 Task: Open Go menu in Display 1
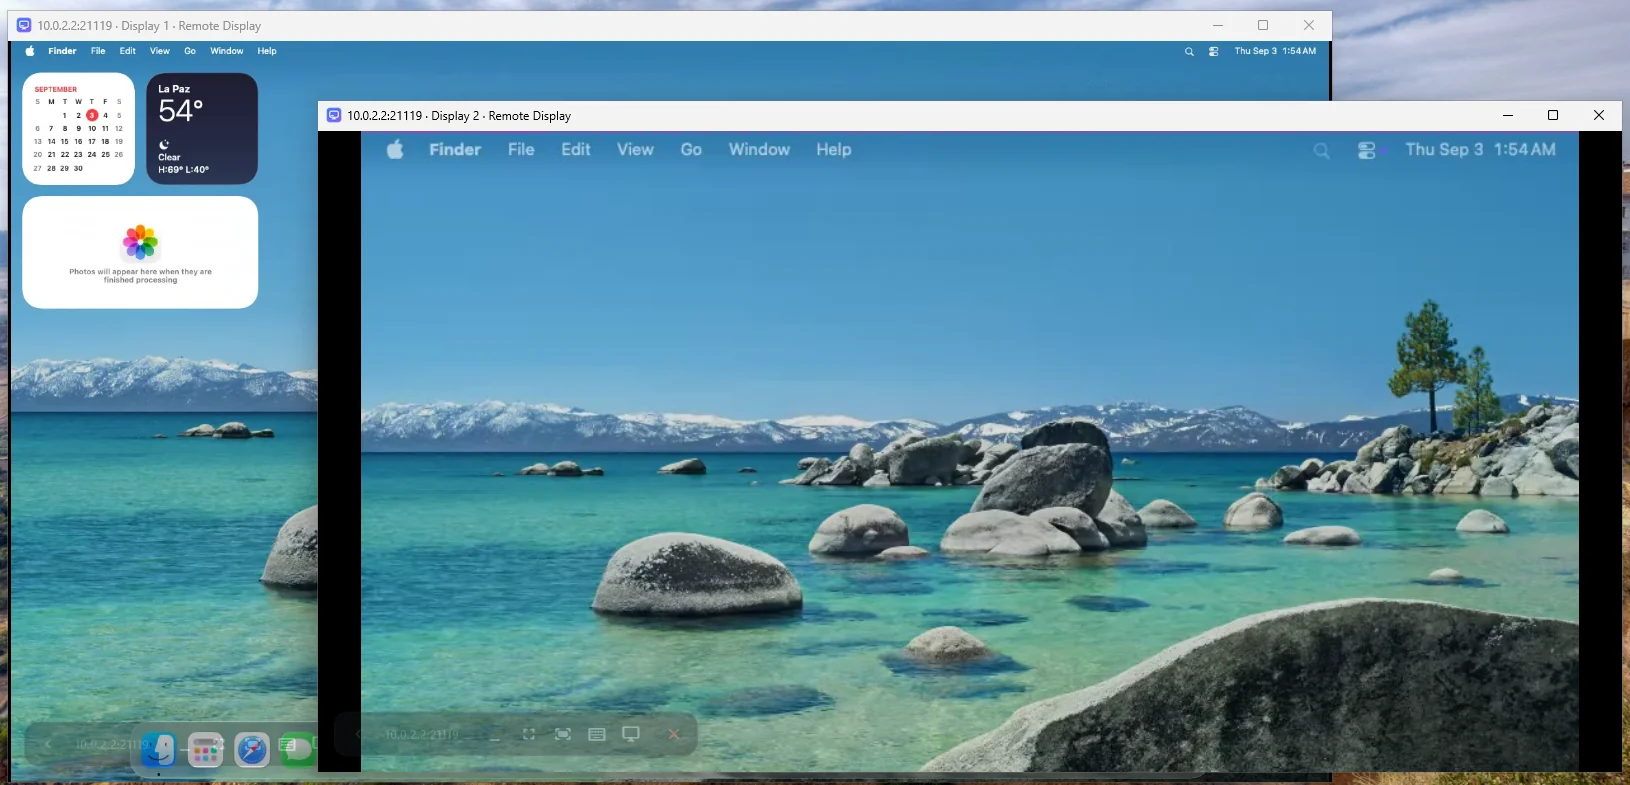click(190, 51)
